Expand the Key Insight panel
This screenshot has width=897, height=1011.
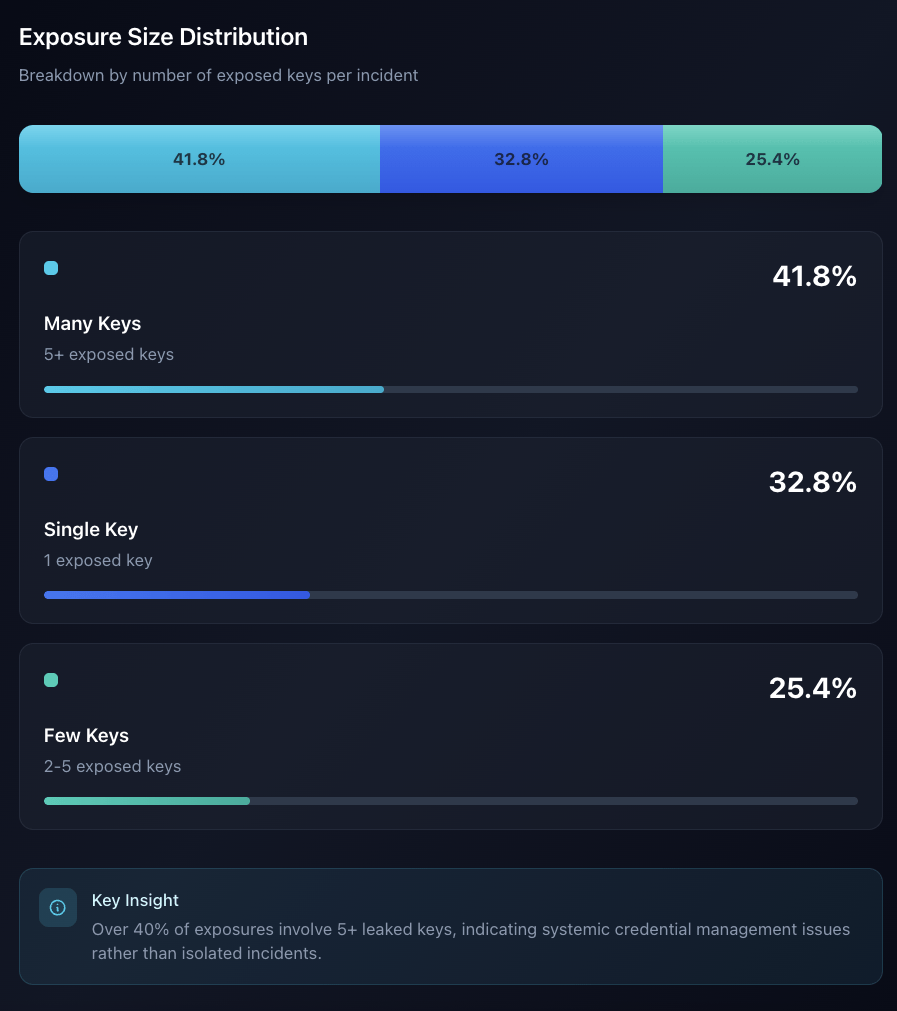[x=450, y=926]
